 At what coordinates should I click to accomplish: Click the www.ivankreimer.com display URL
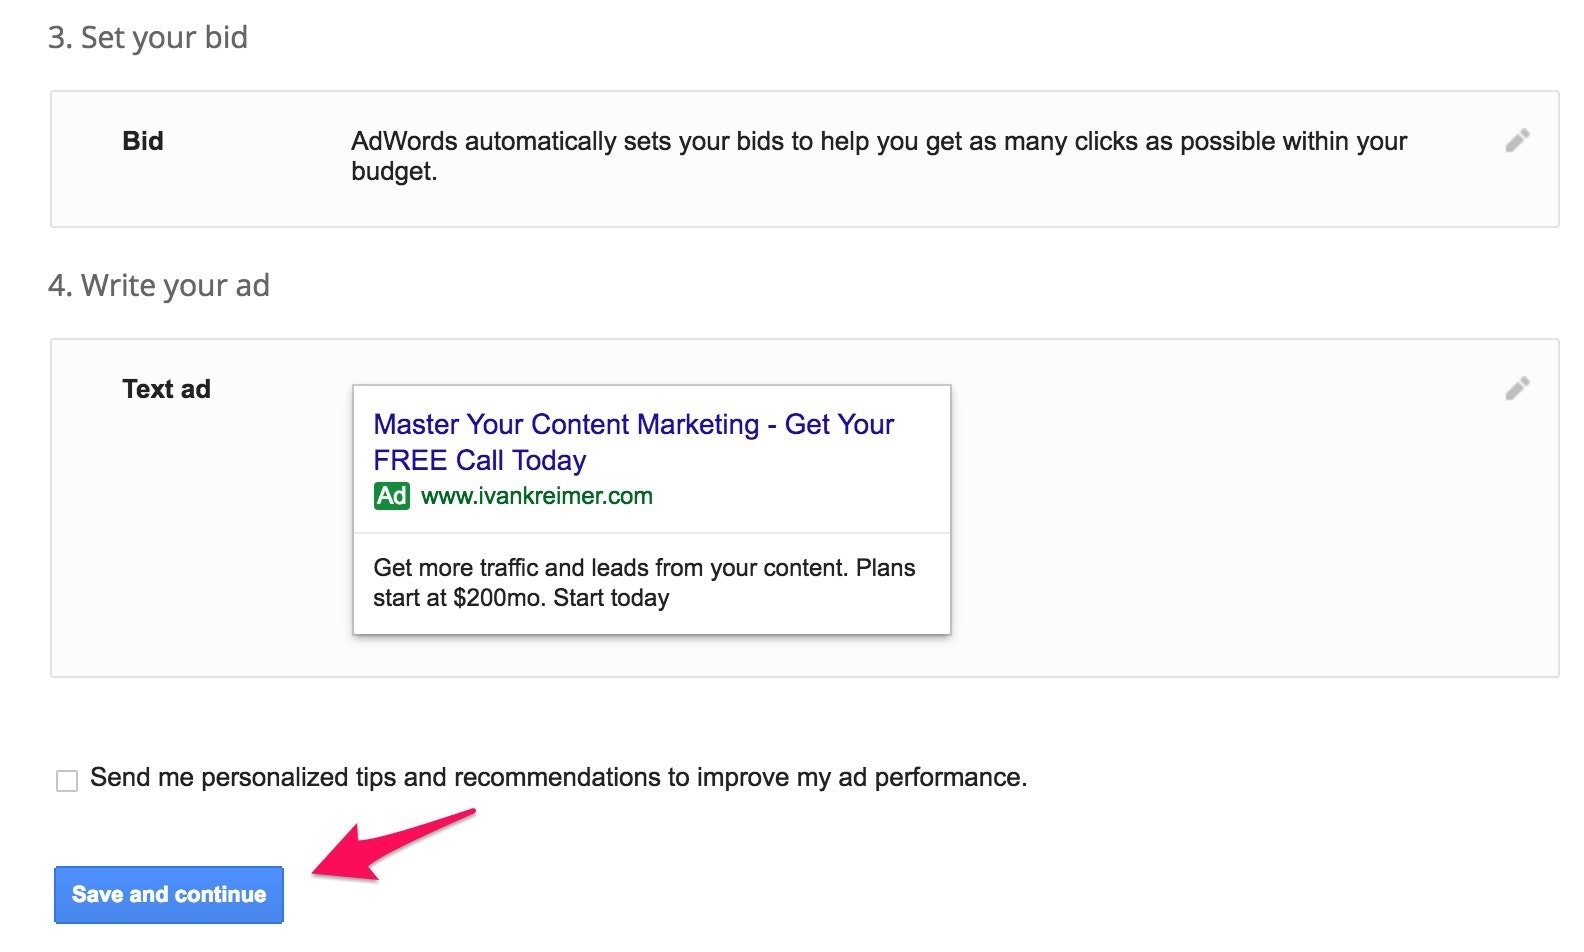coord(536,496)
